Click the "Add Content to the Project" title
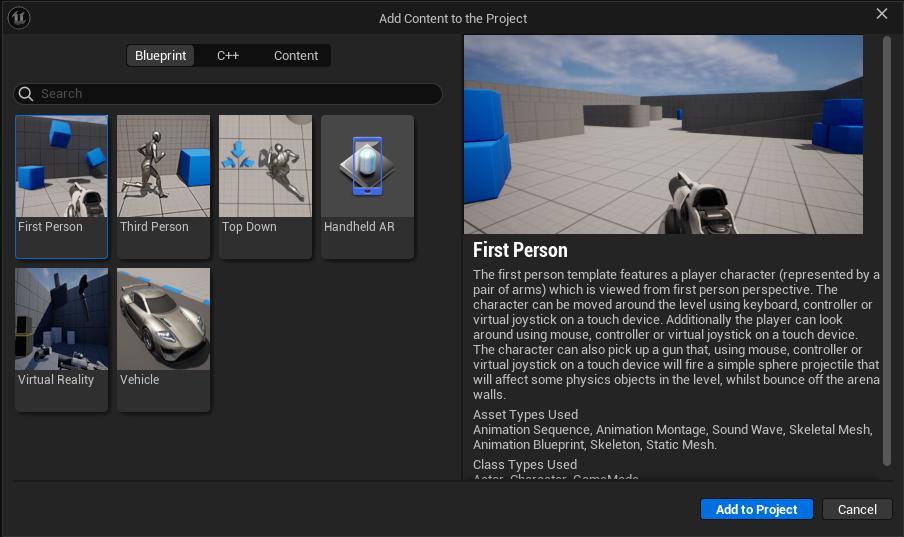The height and width of the screenshot is (537, 904). point(453,18)
